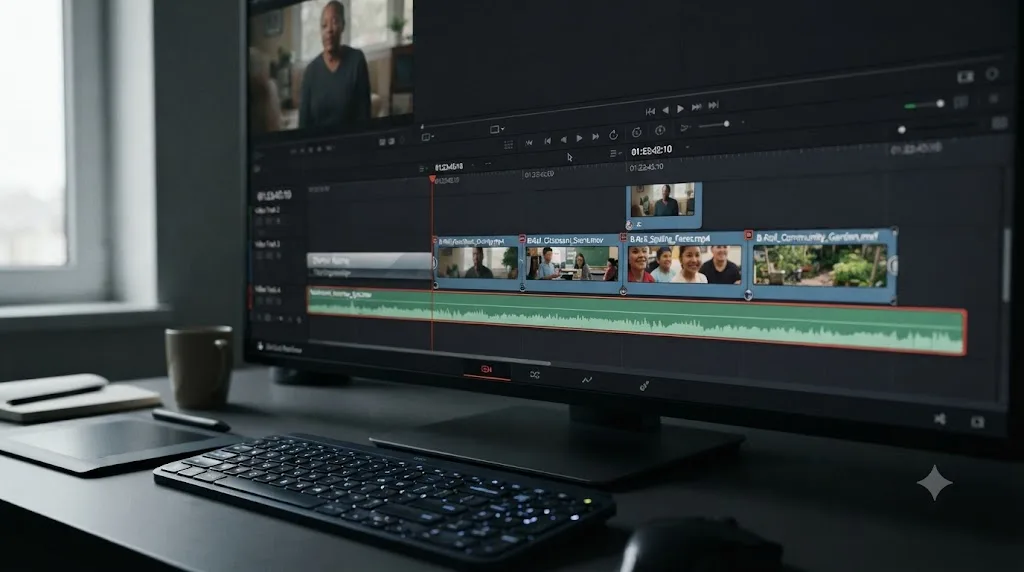Click the interview preview in source viewer
The height and width of the screenshot is (572, 1024).
[x=332, y=64]
